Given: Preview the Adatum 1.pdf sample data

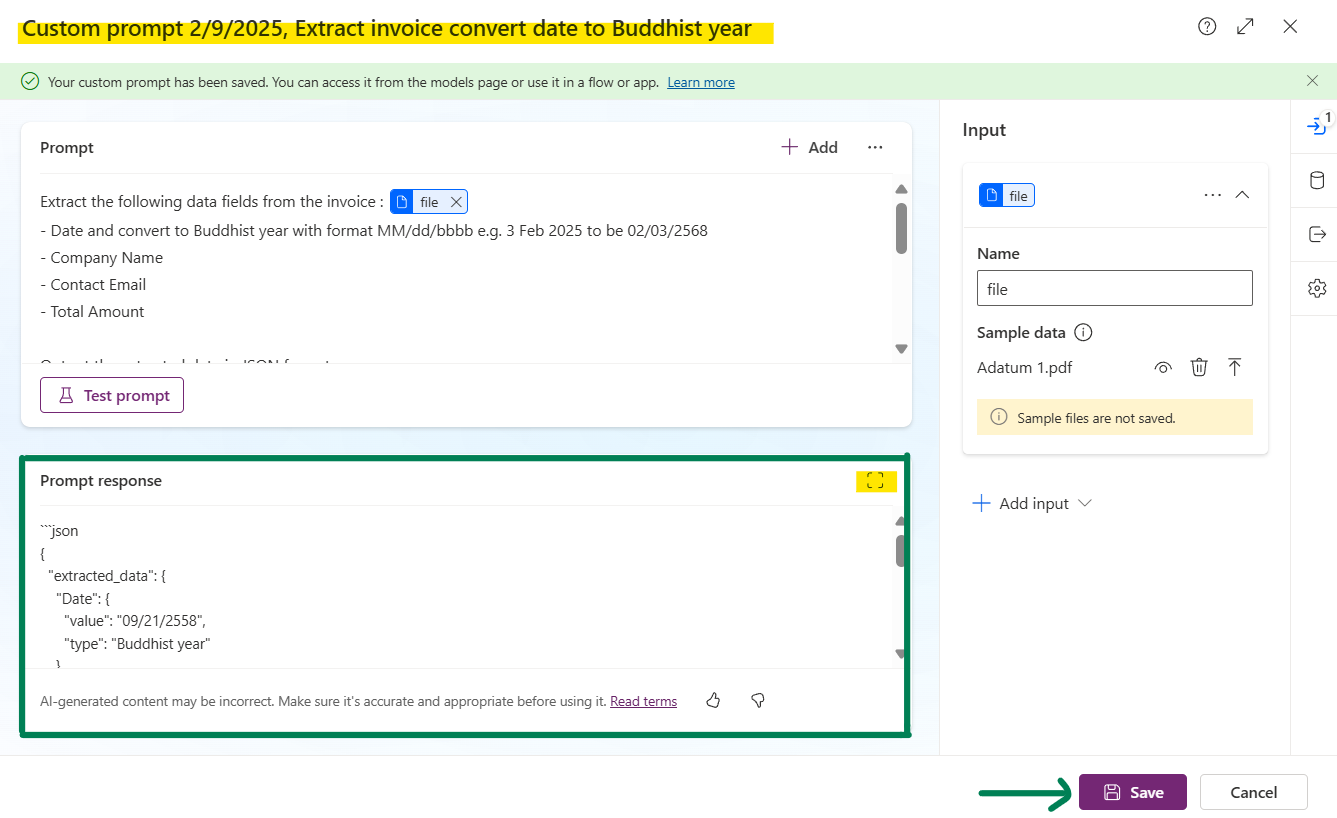Looking at the screenshot, I should [x=1162, y=367].
